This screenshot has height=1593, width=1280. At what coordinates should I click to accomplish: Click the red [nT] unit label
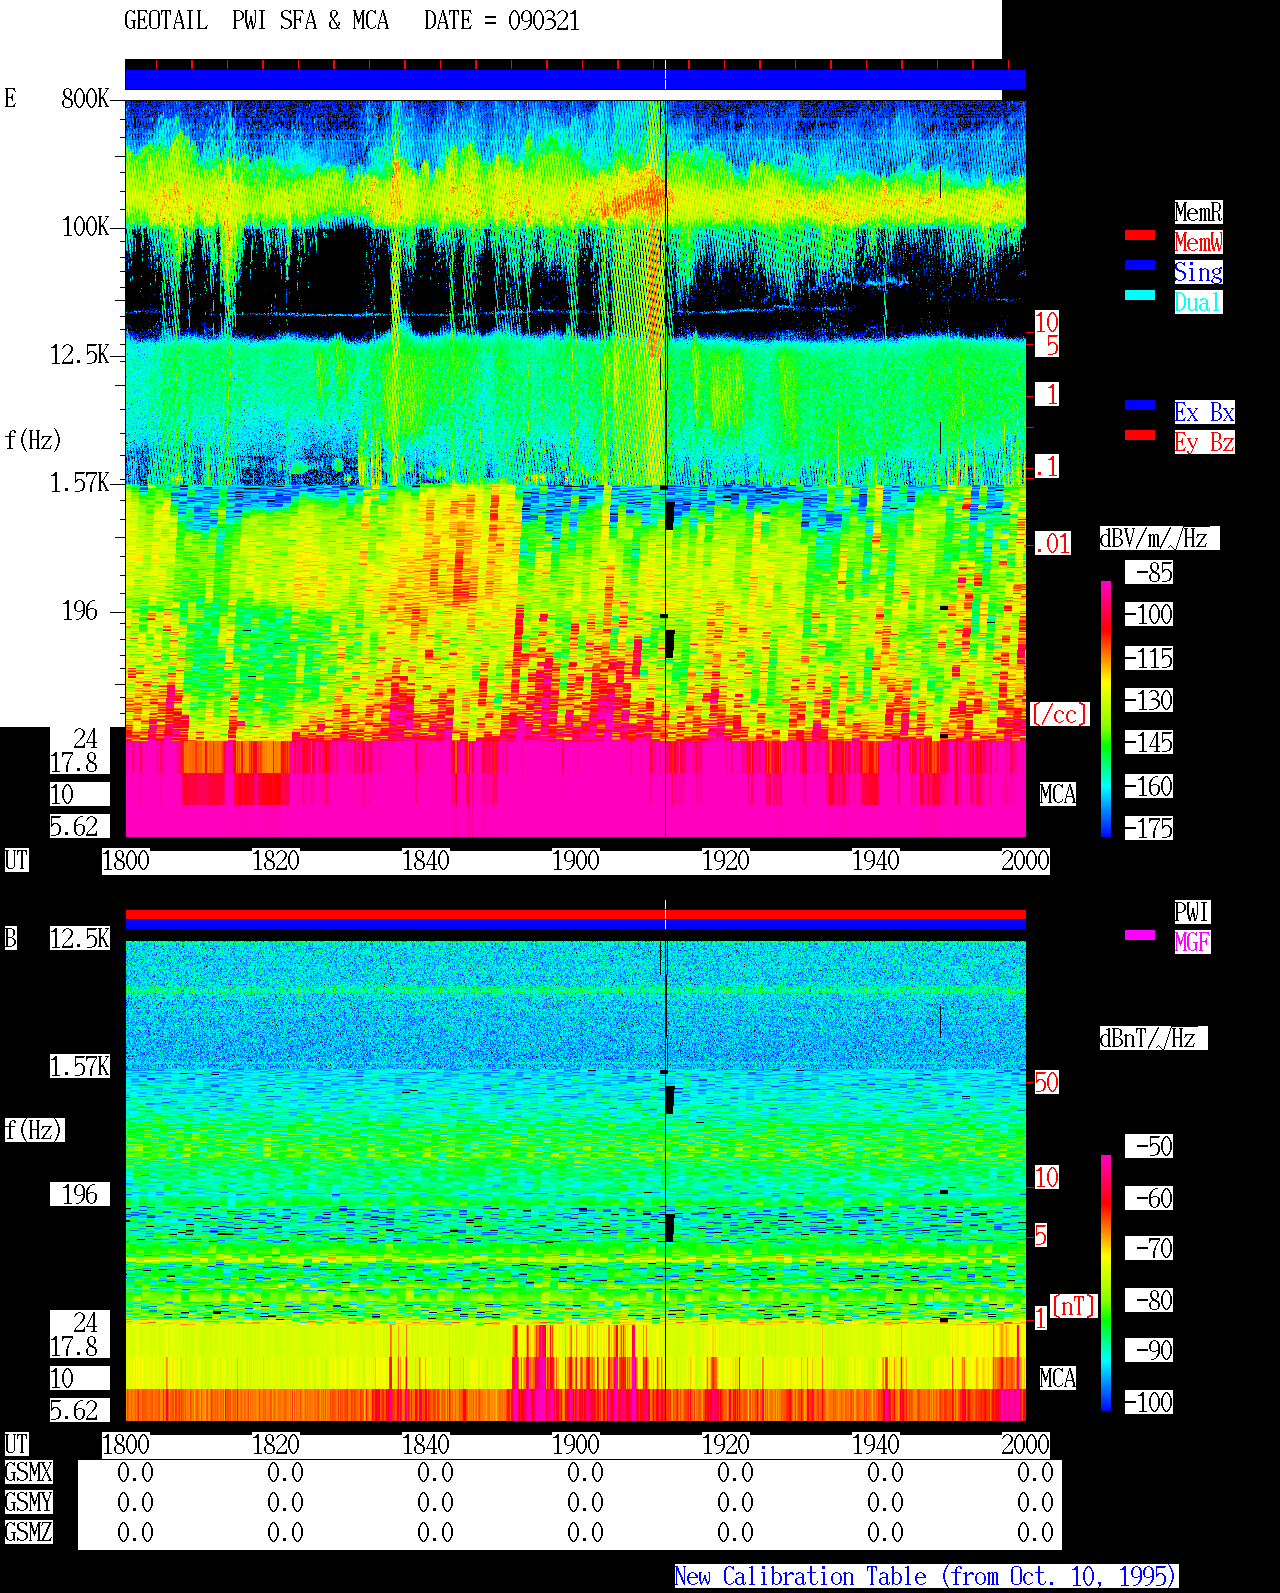click(1074, 1306)
